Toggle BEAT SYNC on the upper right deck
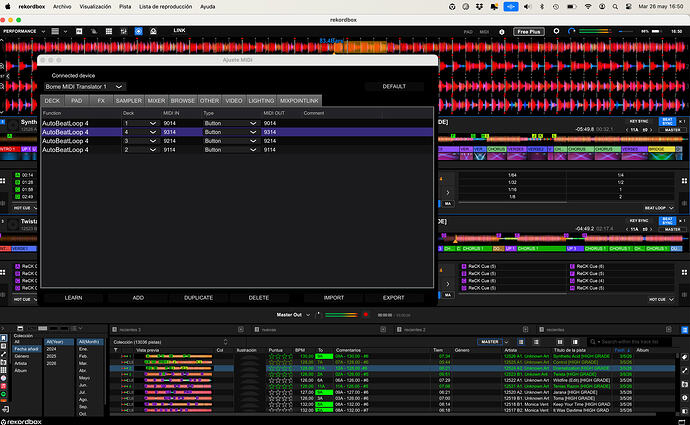 667,121
